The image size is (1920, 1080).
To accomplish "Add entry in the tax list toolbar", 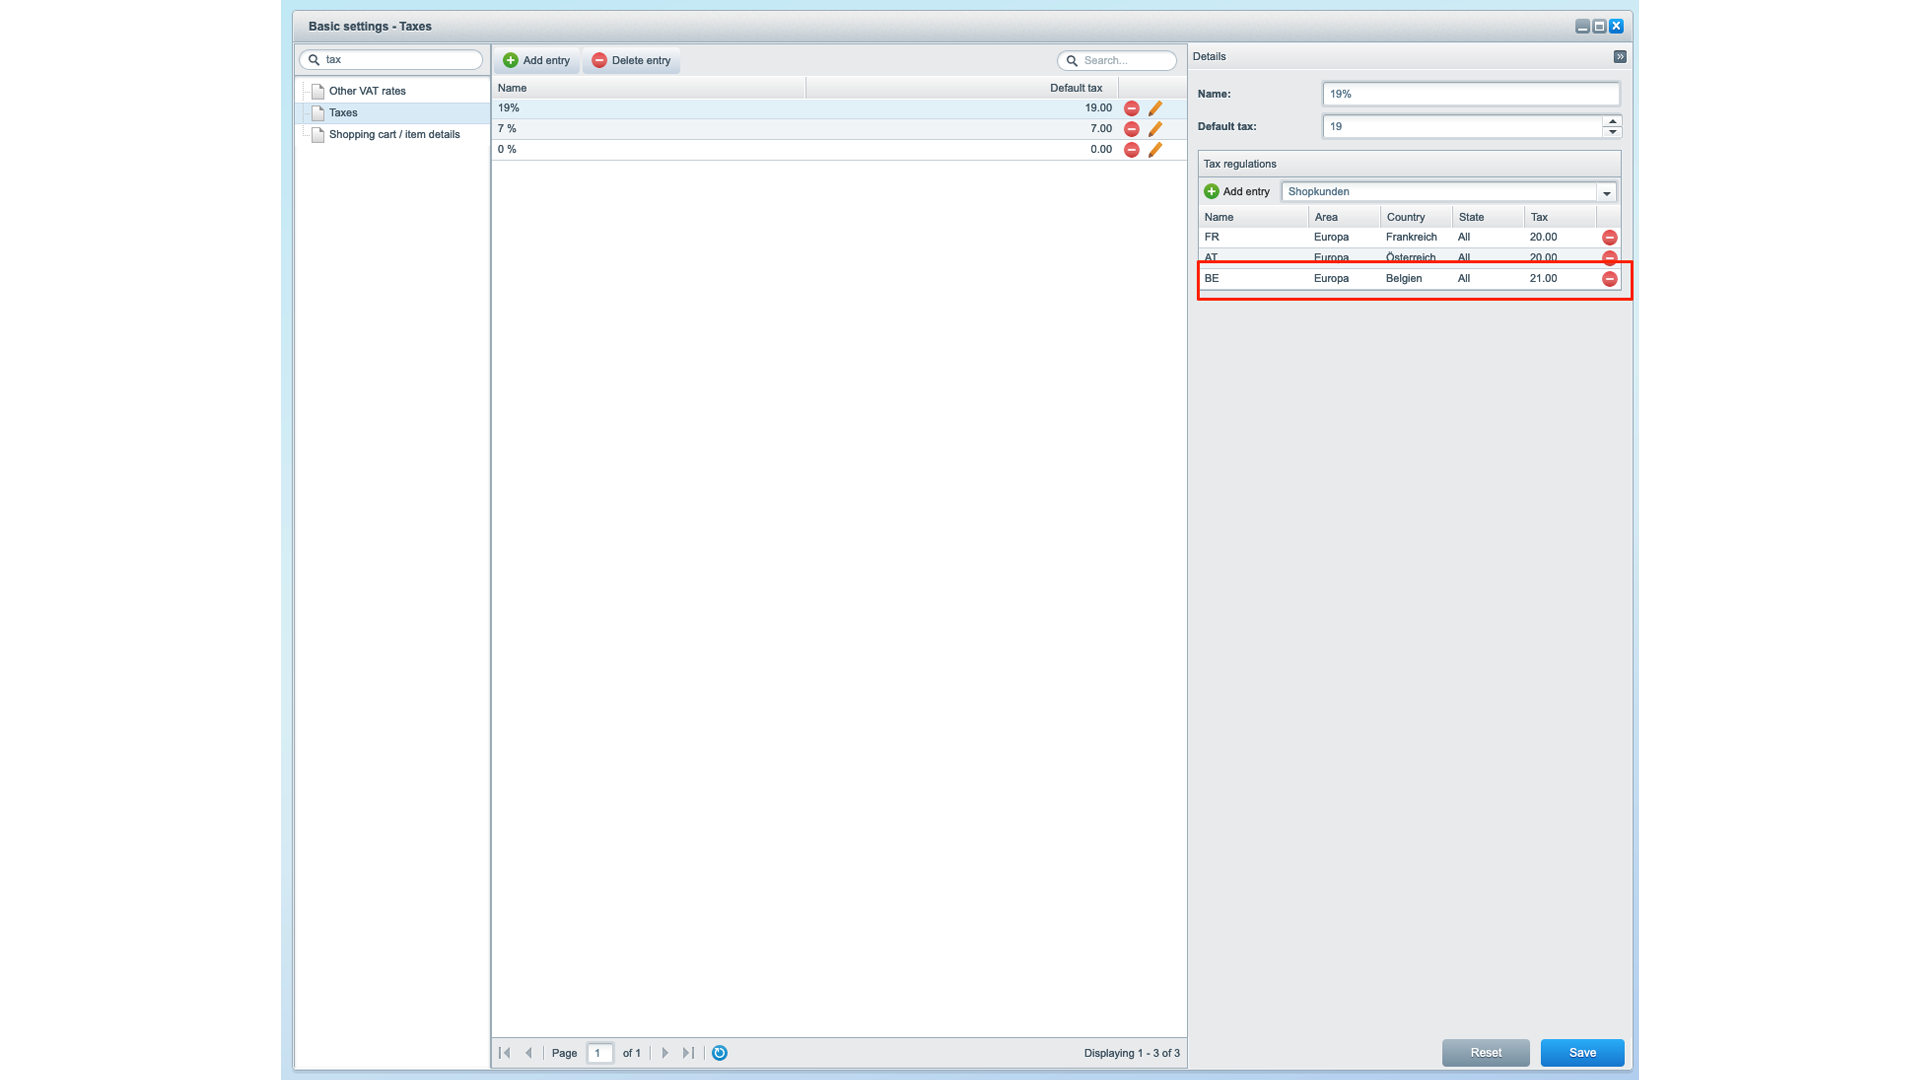I will [x=537, y=60].
